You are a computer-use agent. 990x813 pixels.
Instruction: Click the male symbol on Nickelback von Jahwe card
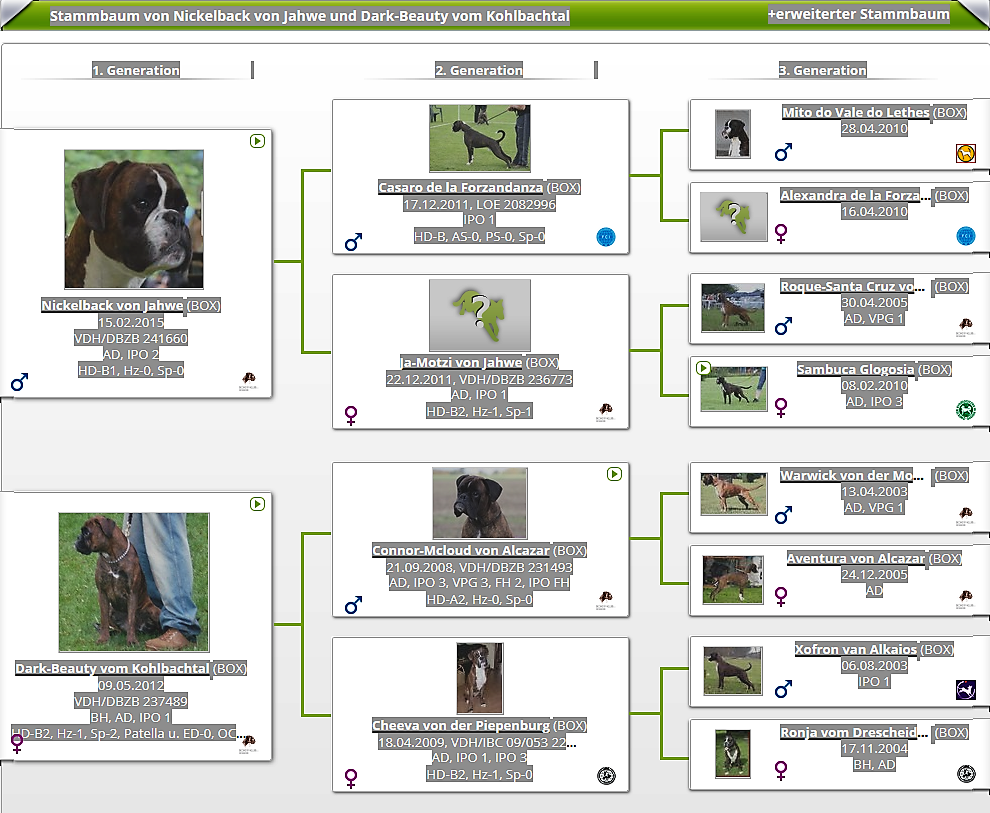tap(19, 382)
